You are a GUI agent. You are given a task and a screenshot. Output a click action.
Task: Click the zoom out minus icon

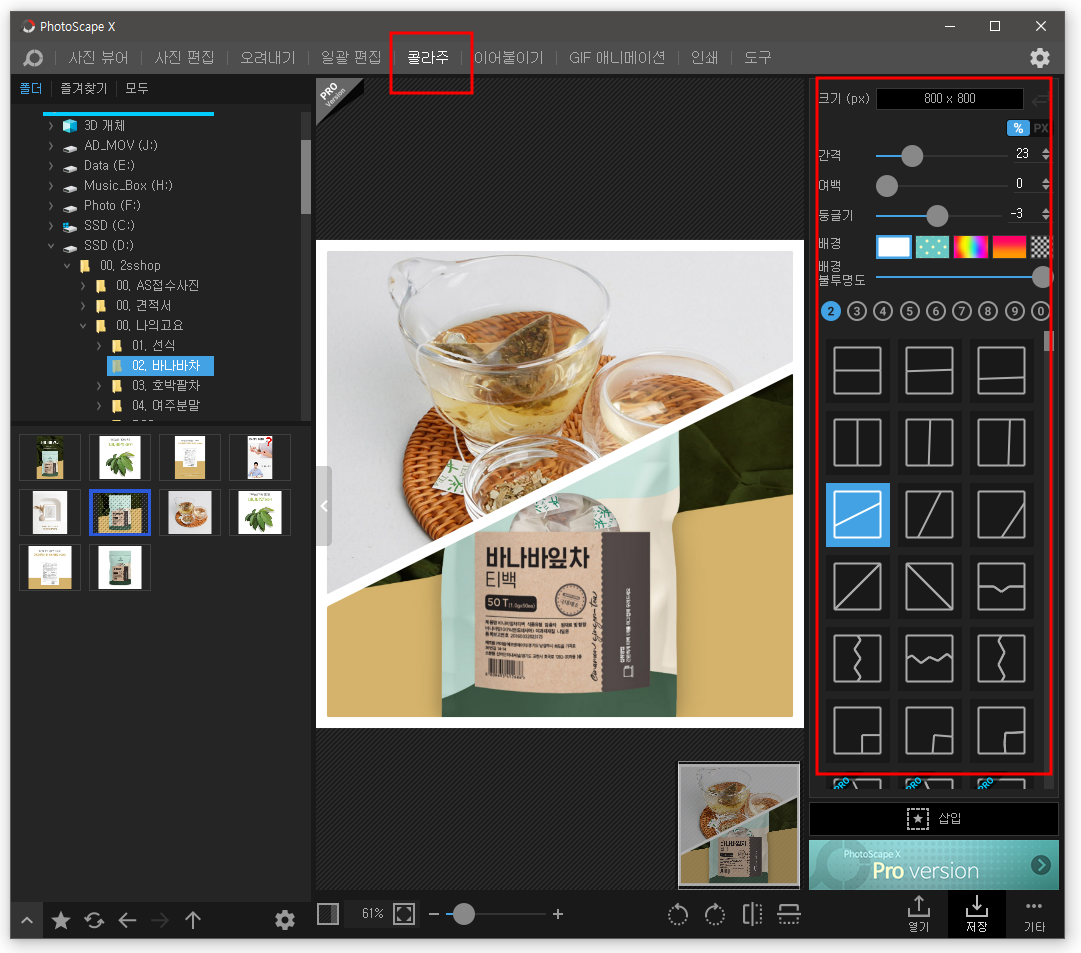pos(434,914)
